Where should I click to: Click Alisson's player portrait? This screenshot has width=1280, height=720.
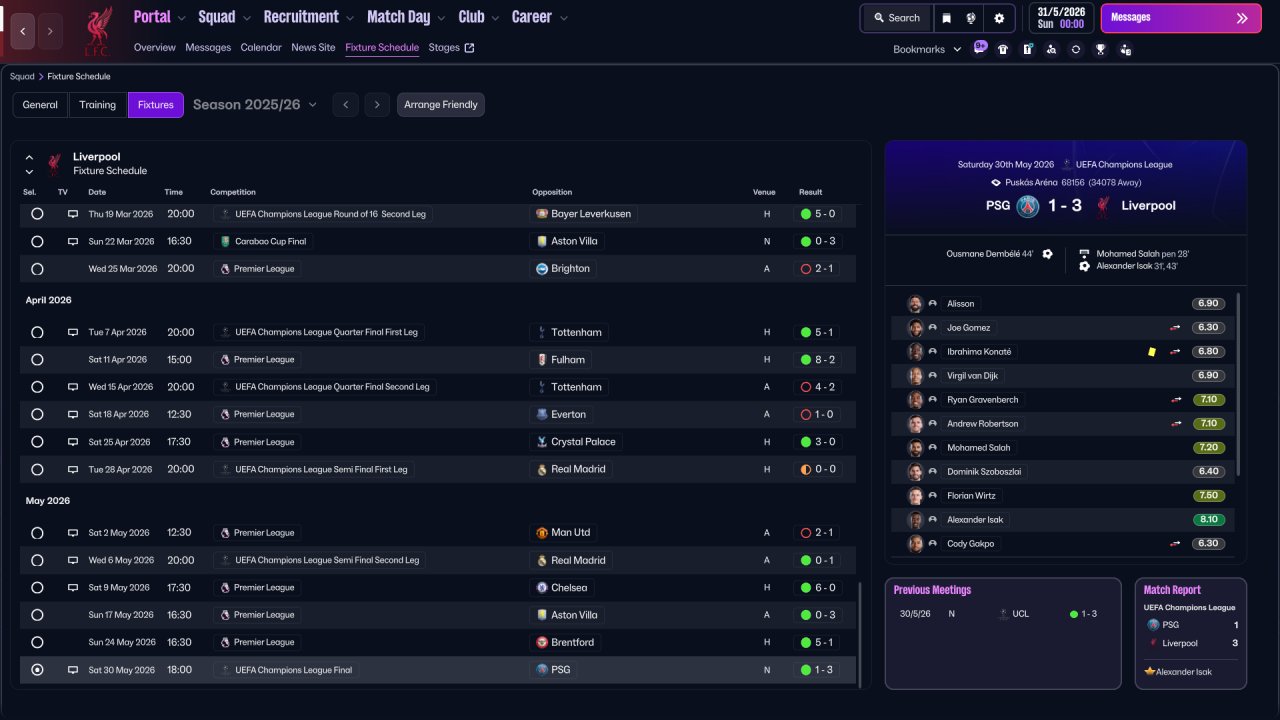(915, 304)
